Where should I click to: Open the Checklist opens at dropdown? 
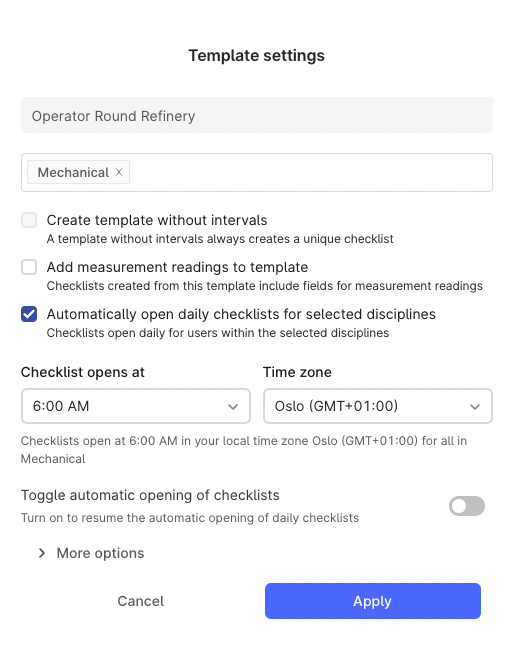click(x=136, y=406)
